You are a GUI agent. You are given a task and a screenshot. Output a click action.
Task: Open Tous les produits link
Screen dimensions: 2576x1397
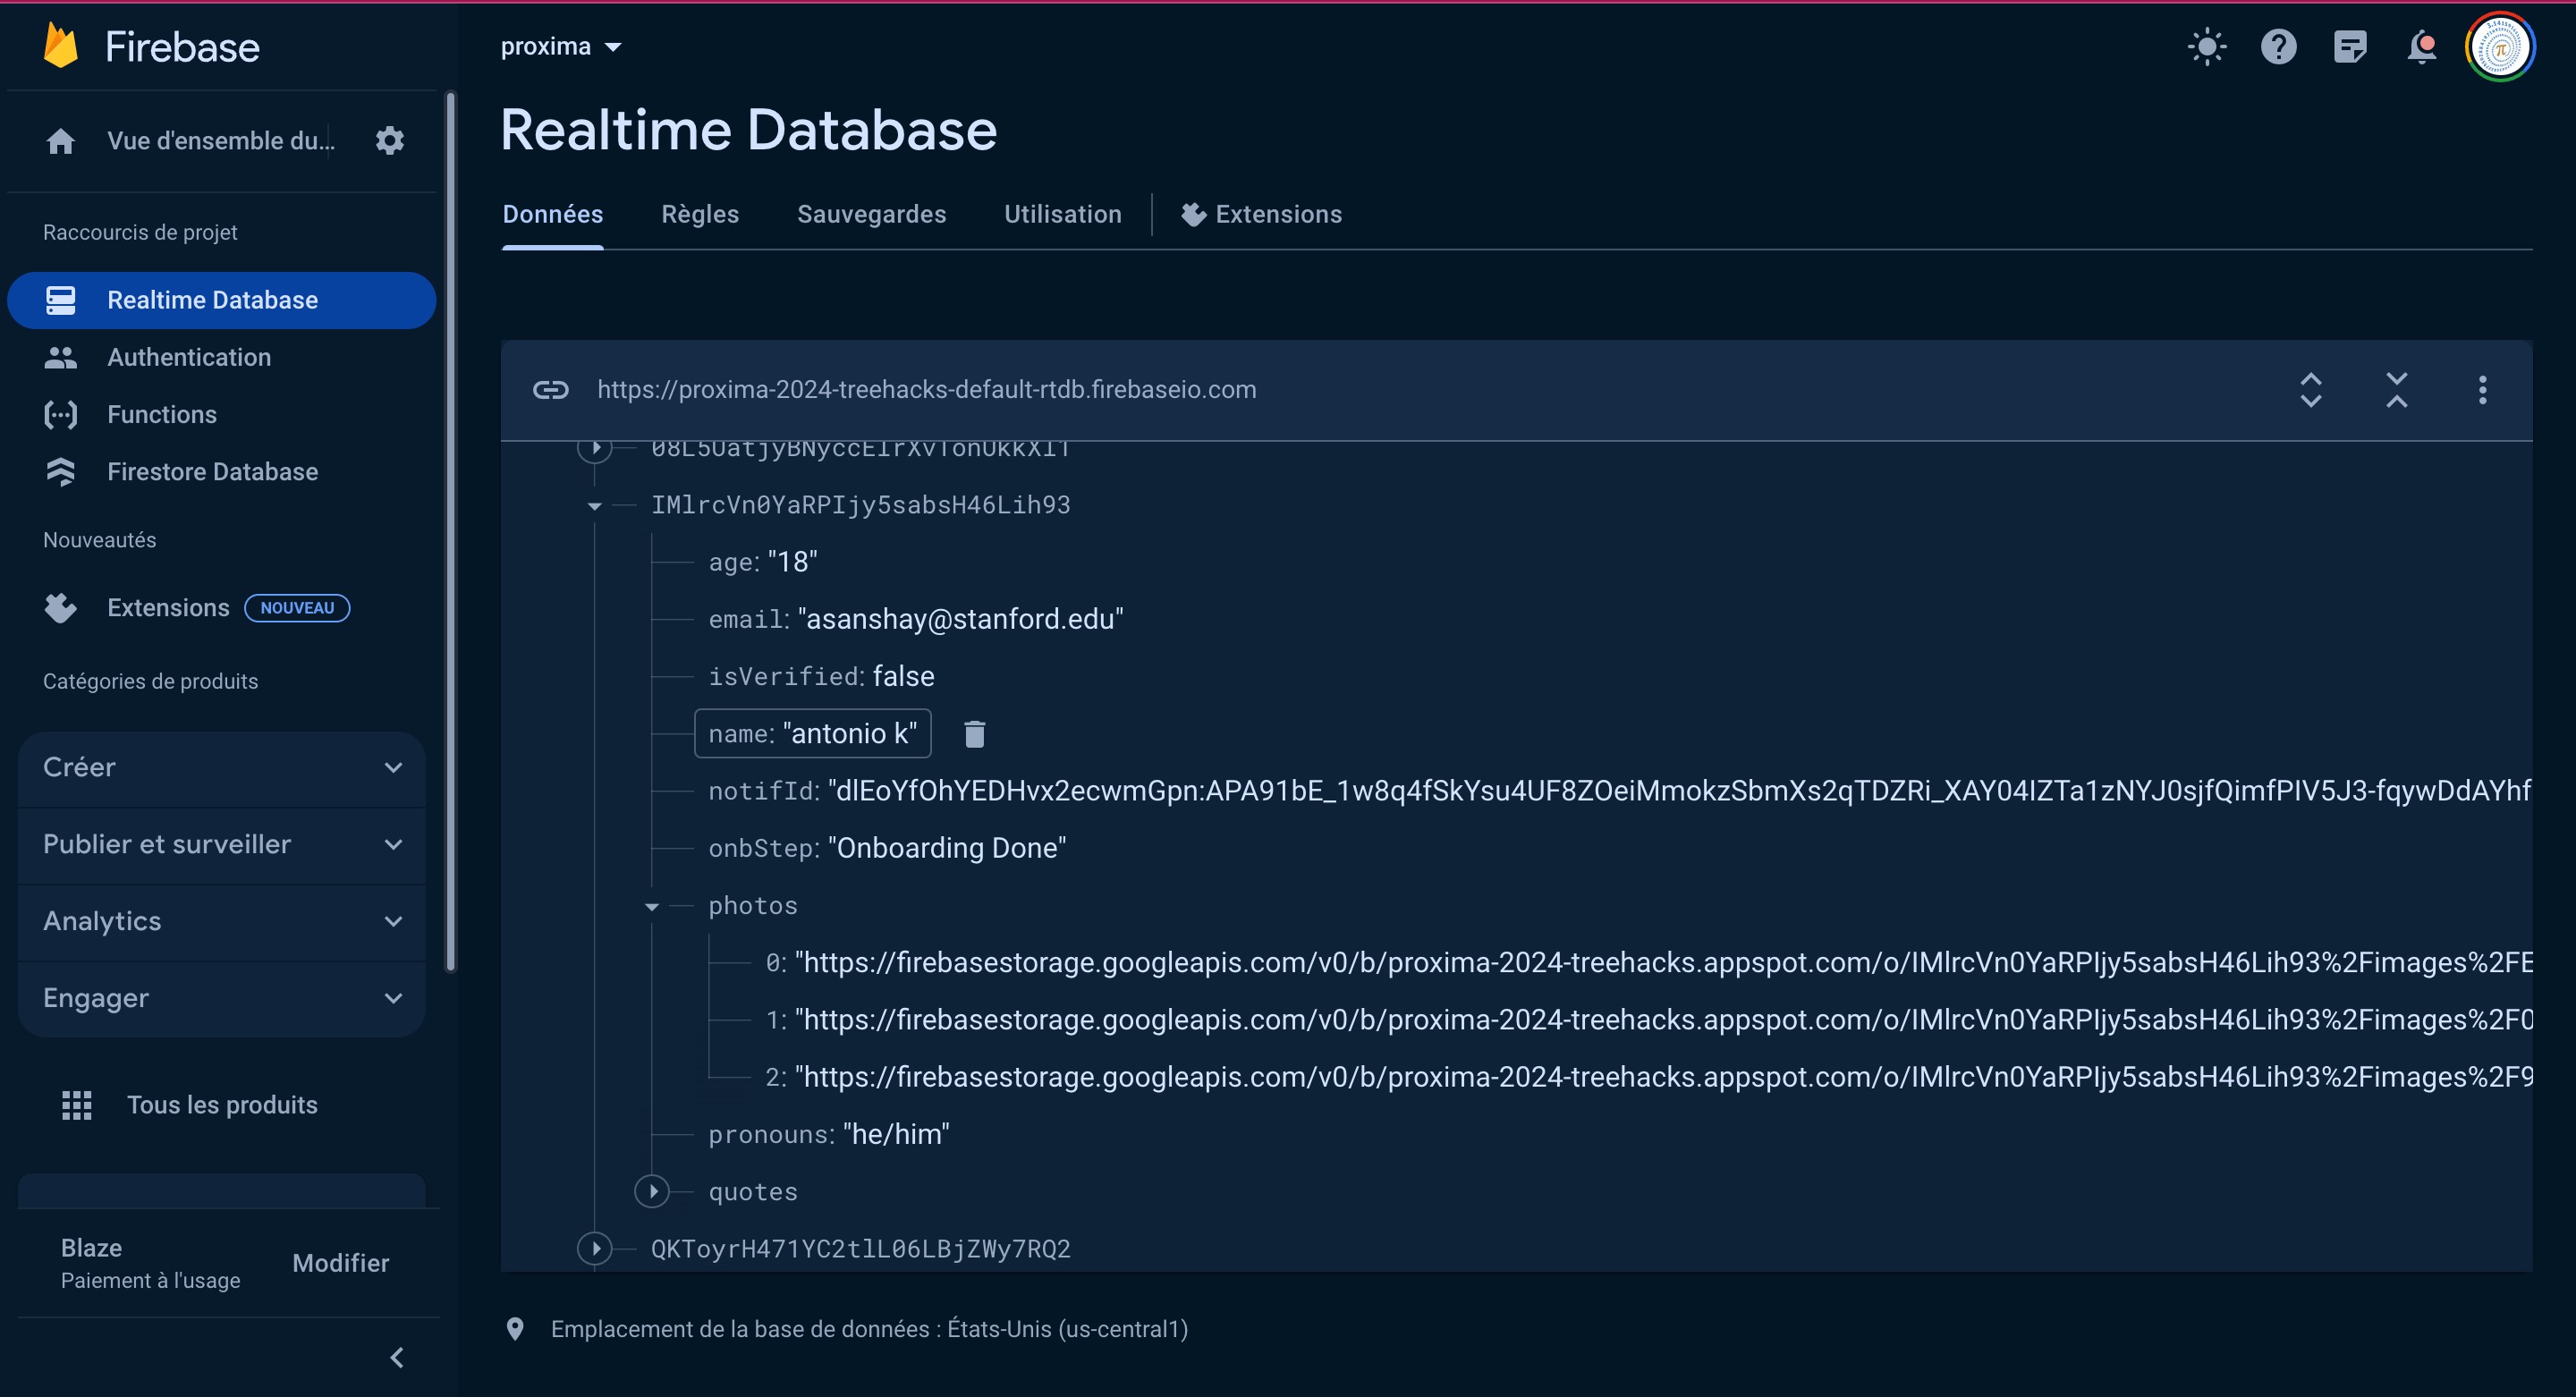coord(221,1105)
